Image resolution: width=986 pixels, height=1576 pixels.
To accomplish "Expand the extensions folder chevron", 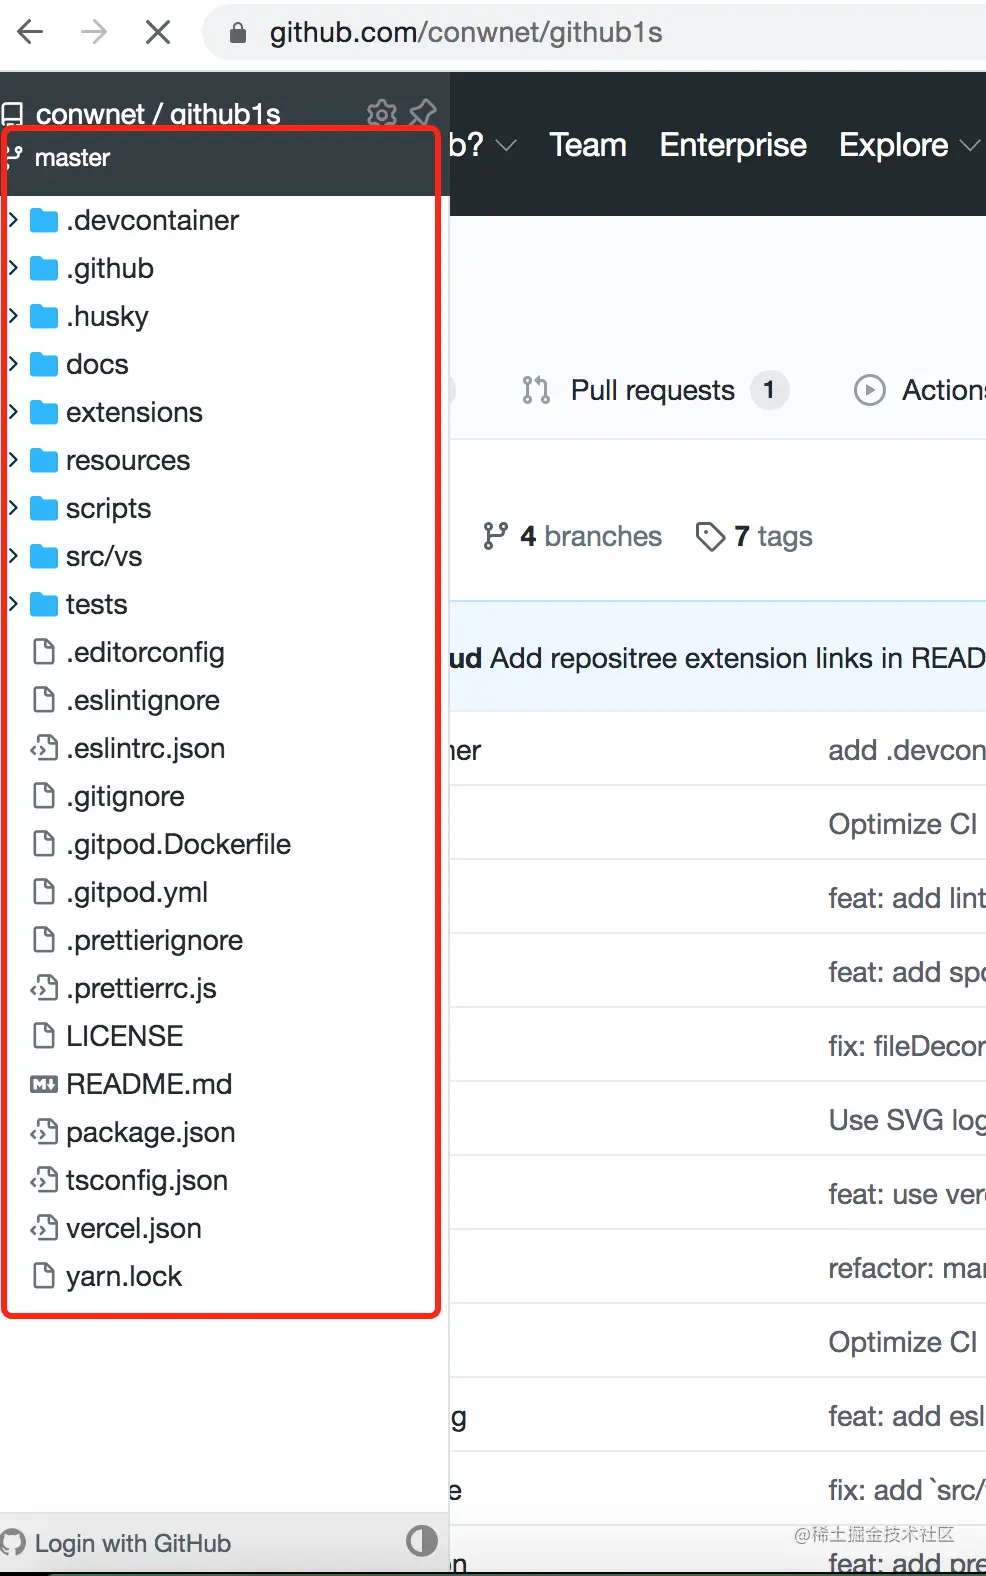I will [x=13, y=412].
